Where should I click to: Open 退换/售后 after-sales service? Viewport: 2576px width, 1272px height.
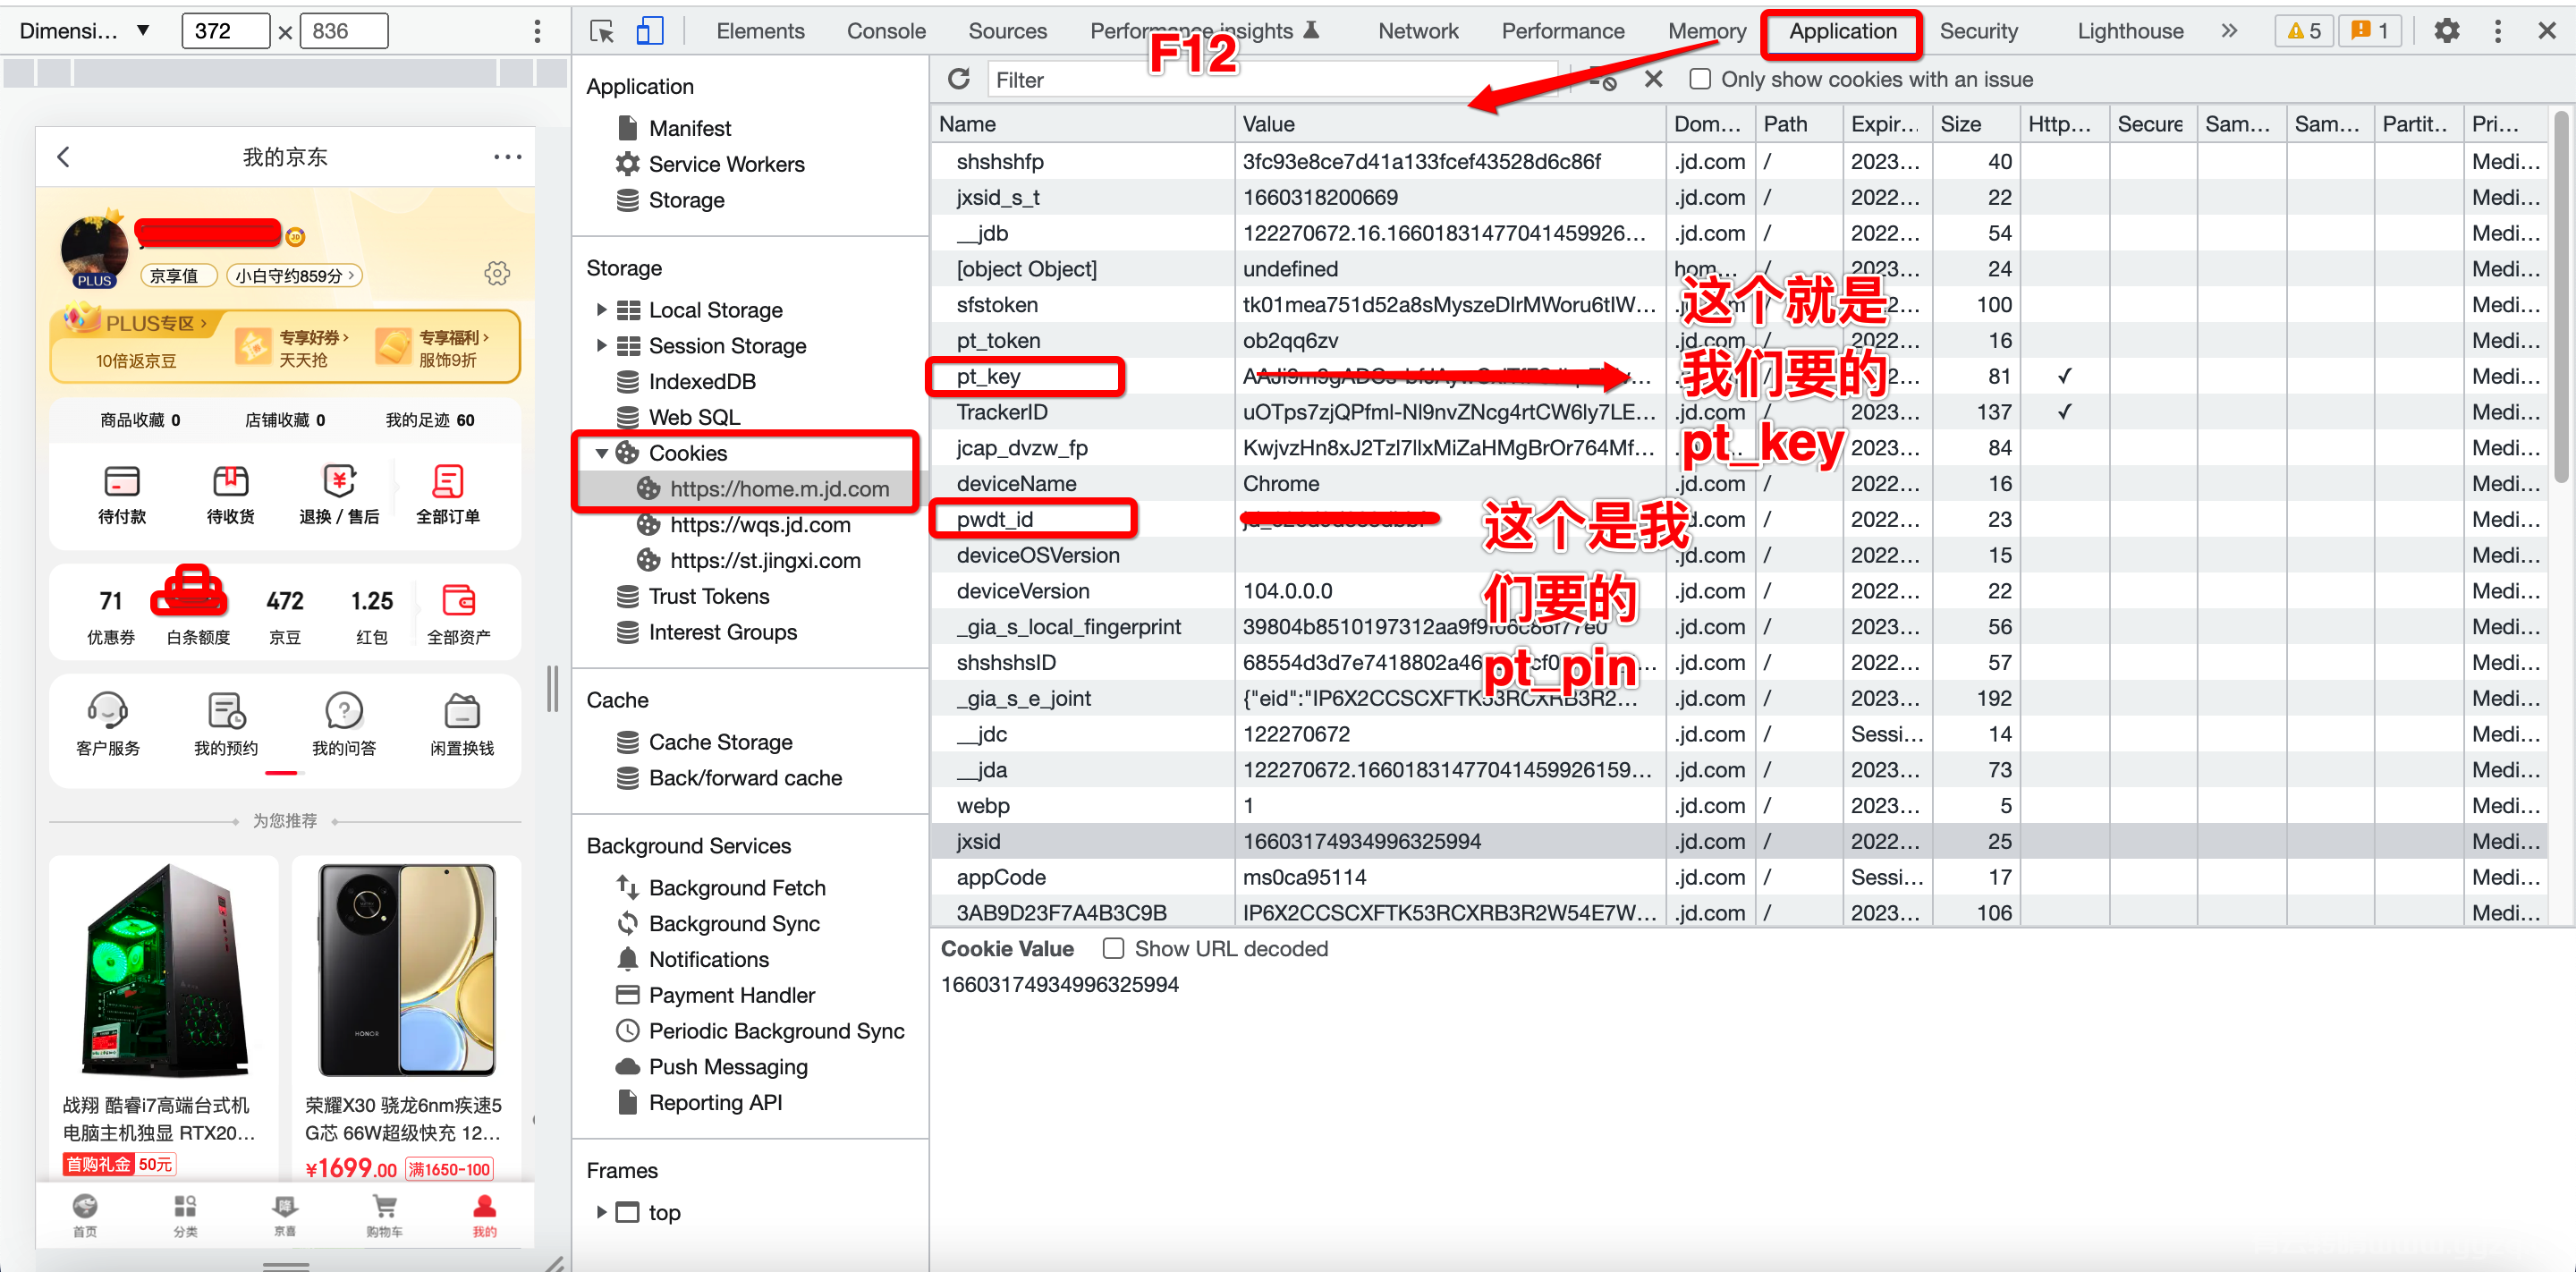point(339,494)
